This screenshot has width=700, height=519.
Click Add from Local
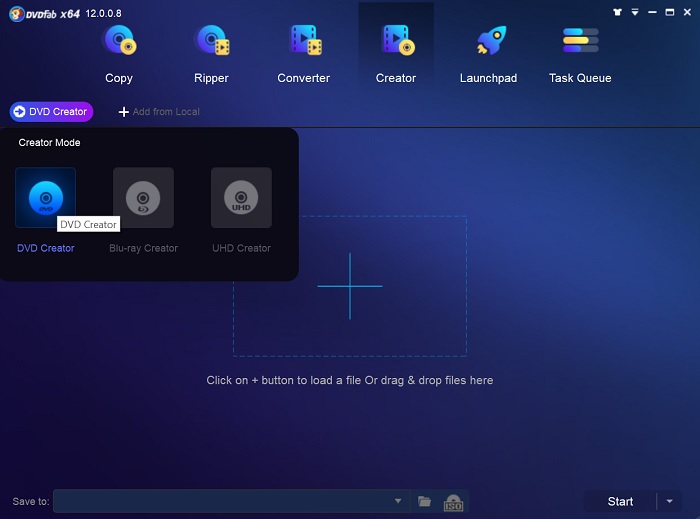(159, 112)
